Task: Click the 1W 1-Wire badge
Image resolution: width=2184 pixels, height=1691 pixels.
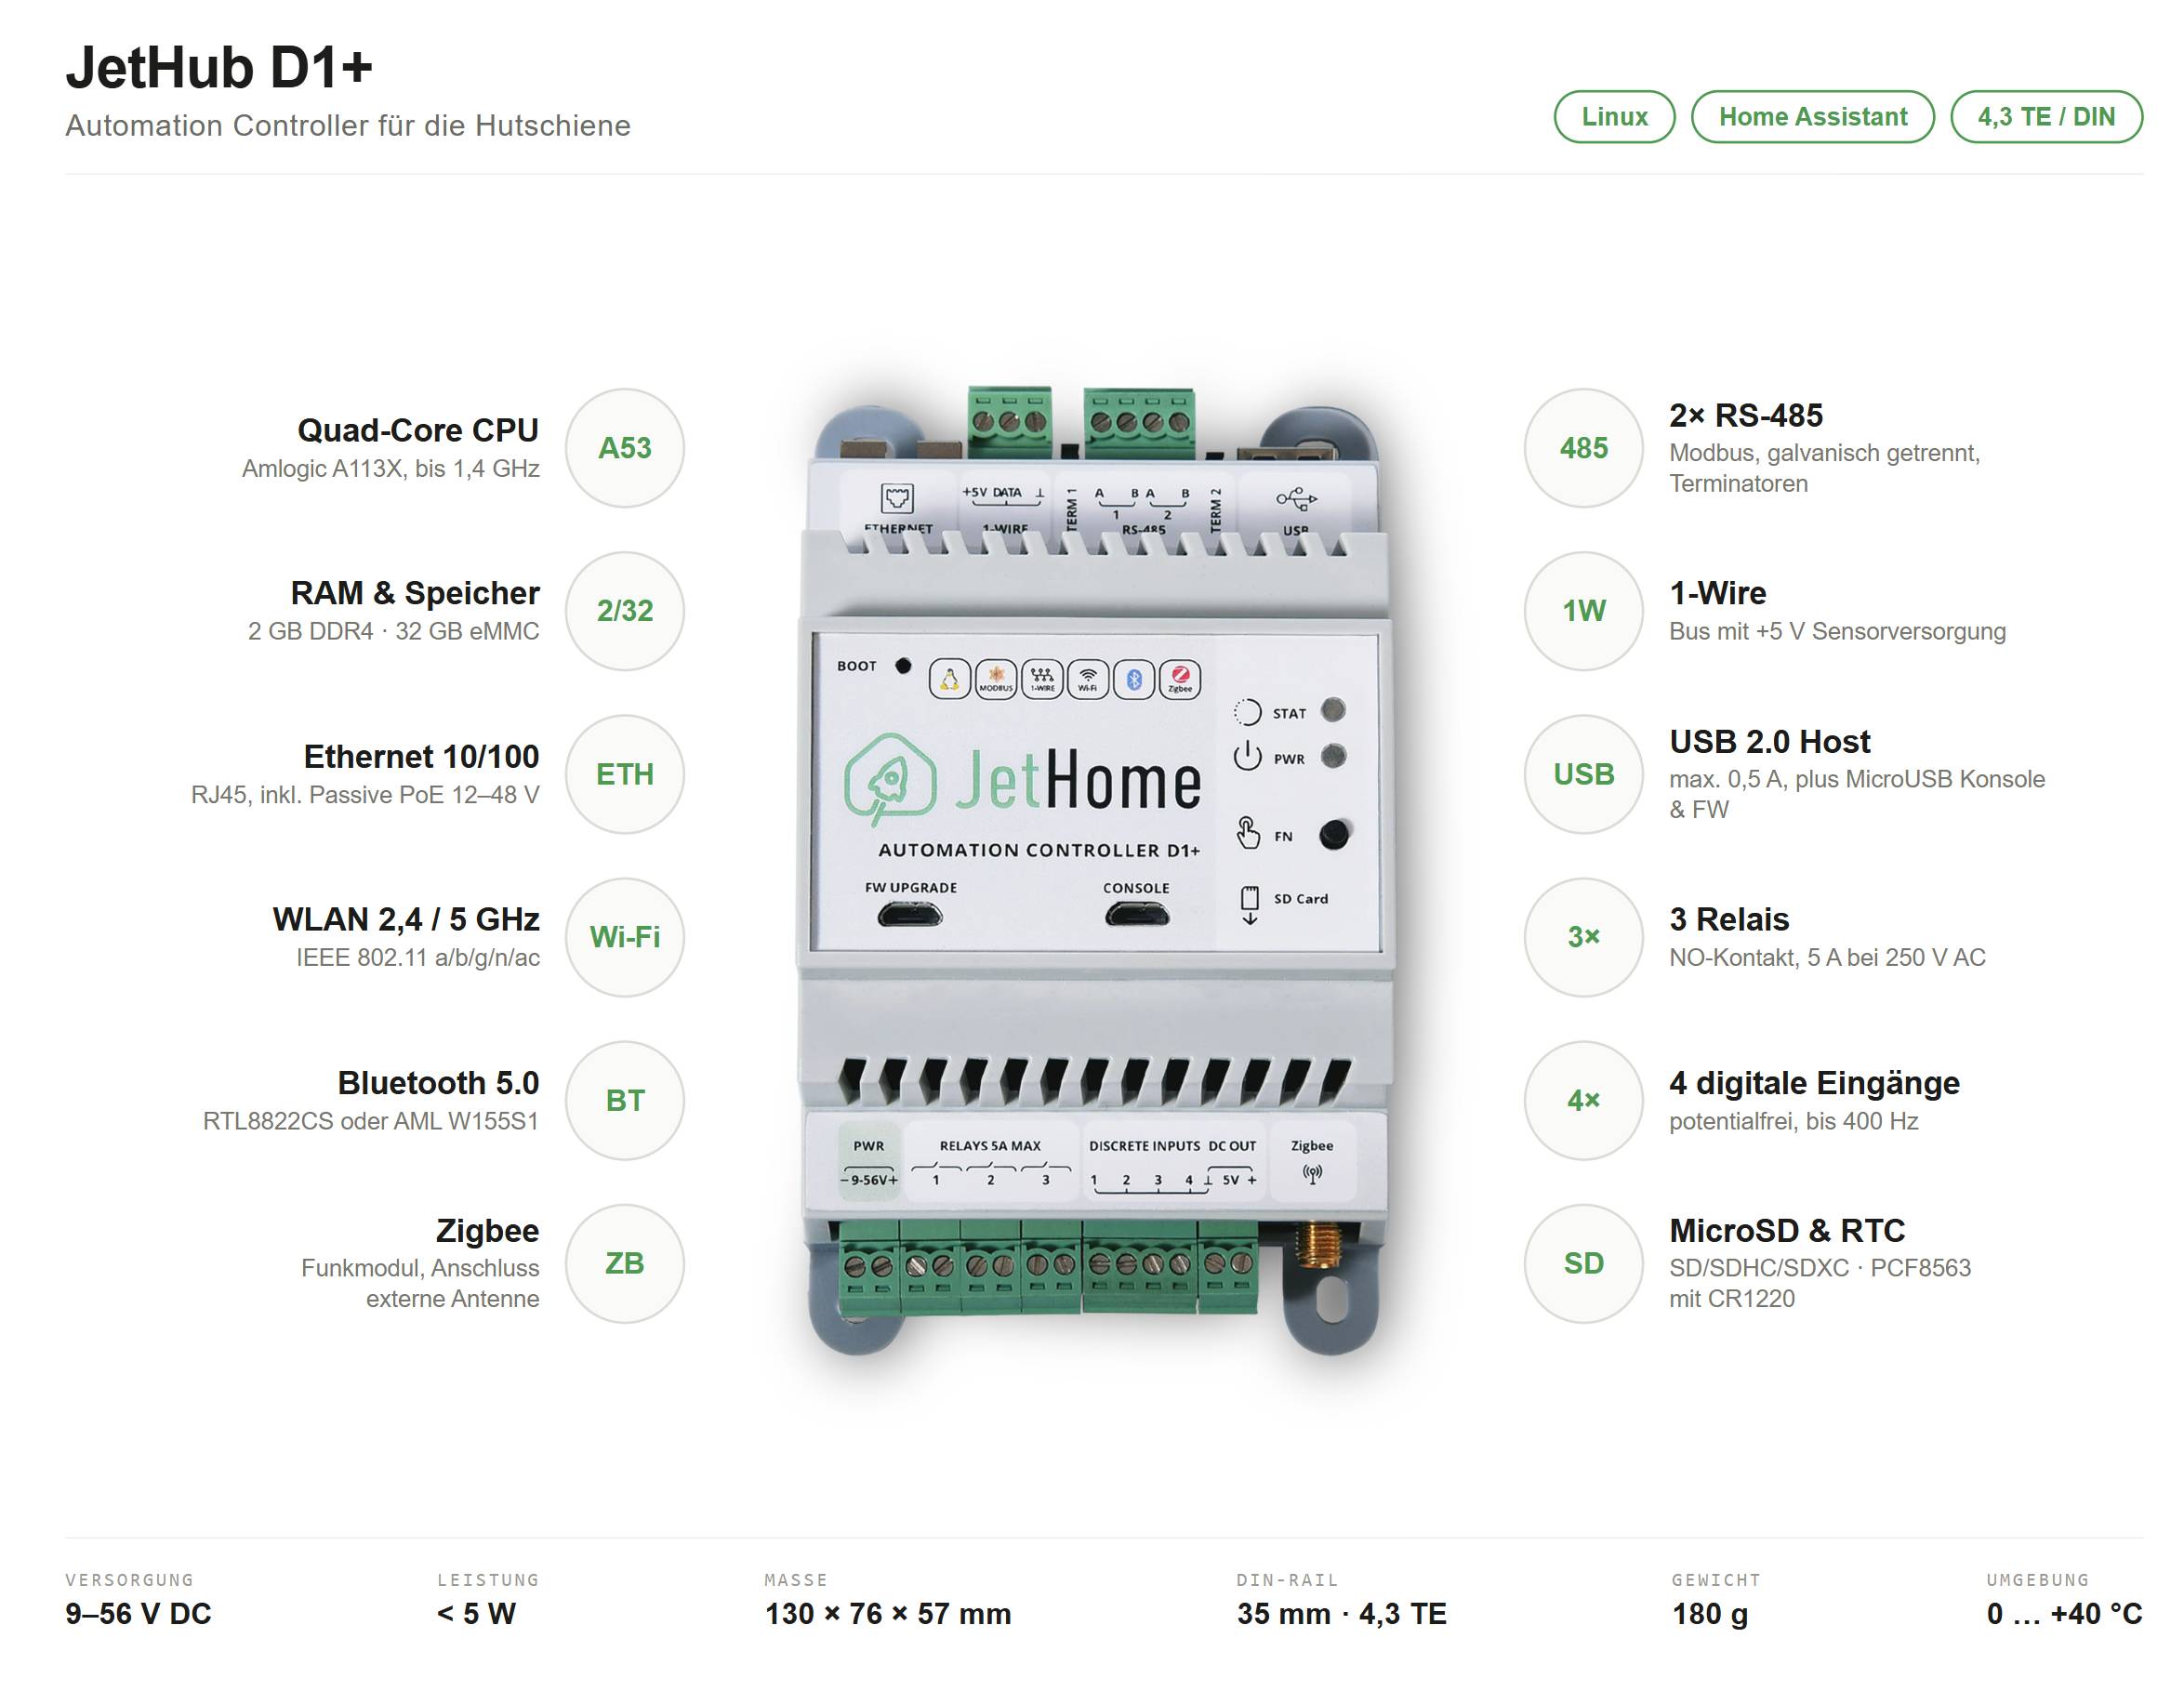Action: click(x=1584, y=611)
